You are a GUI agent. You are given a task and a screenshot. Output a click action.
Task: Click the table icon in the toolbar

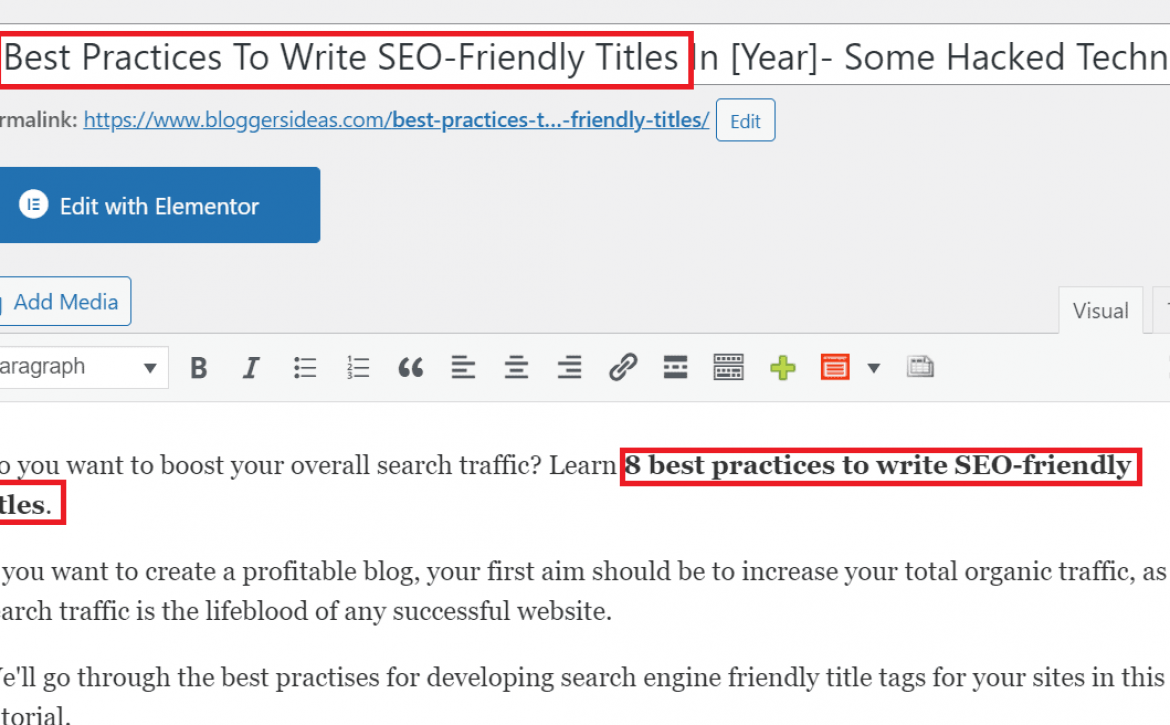(x=920, y=367)
